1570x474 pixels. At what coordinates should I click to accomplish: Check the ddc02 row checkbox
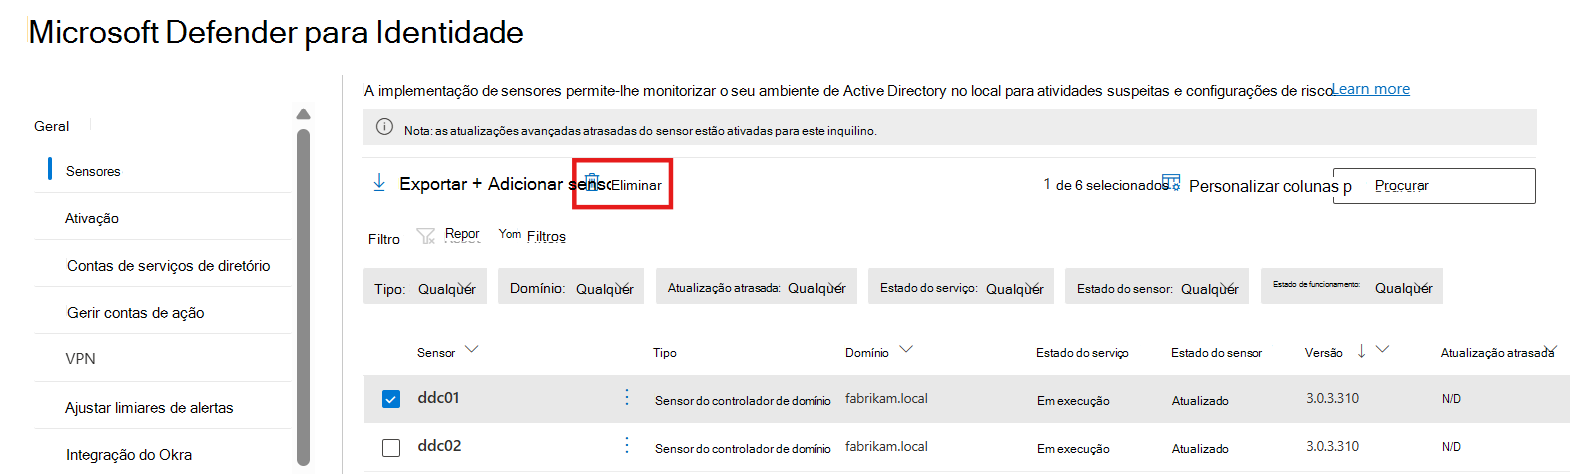coord(391,447)
